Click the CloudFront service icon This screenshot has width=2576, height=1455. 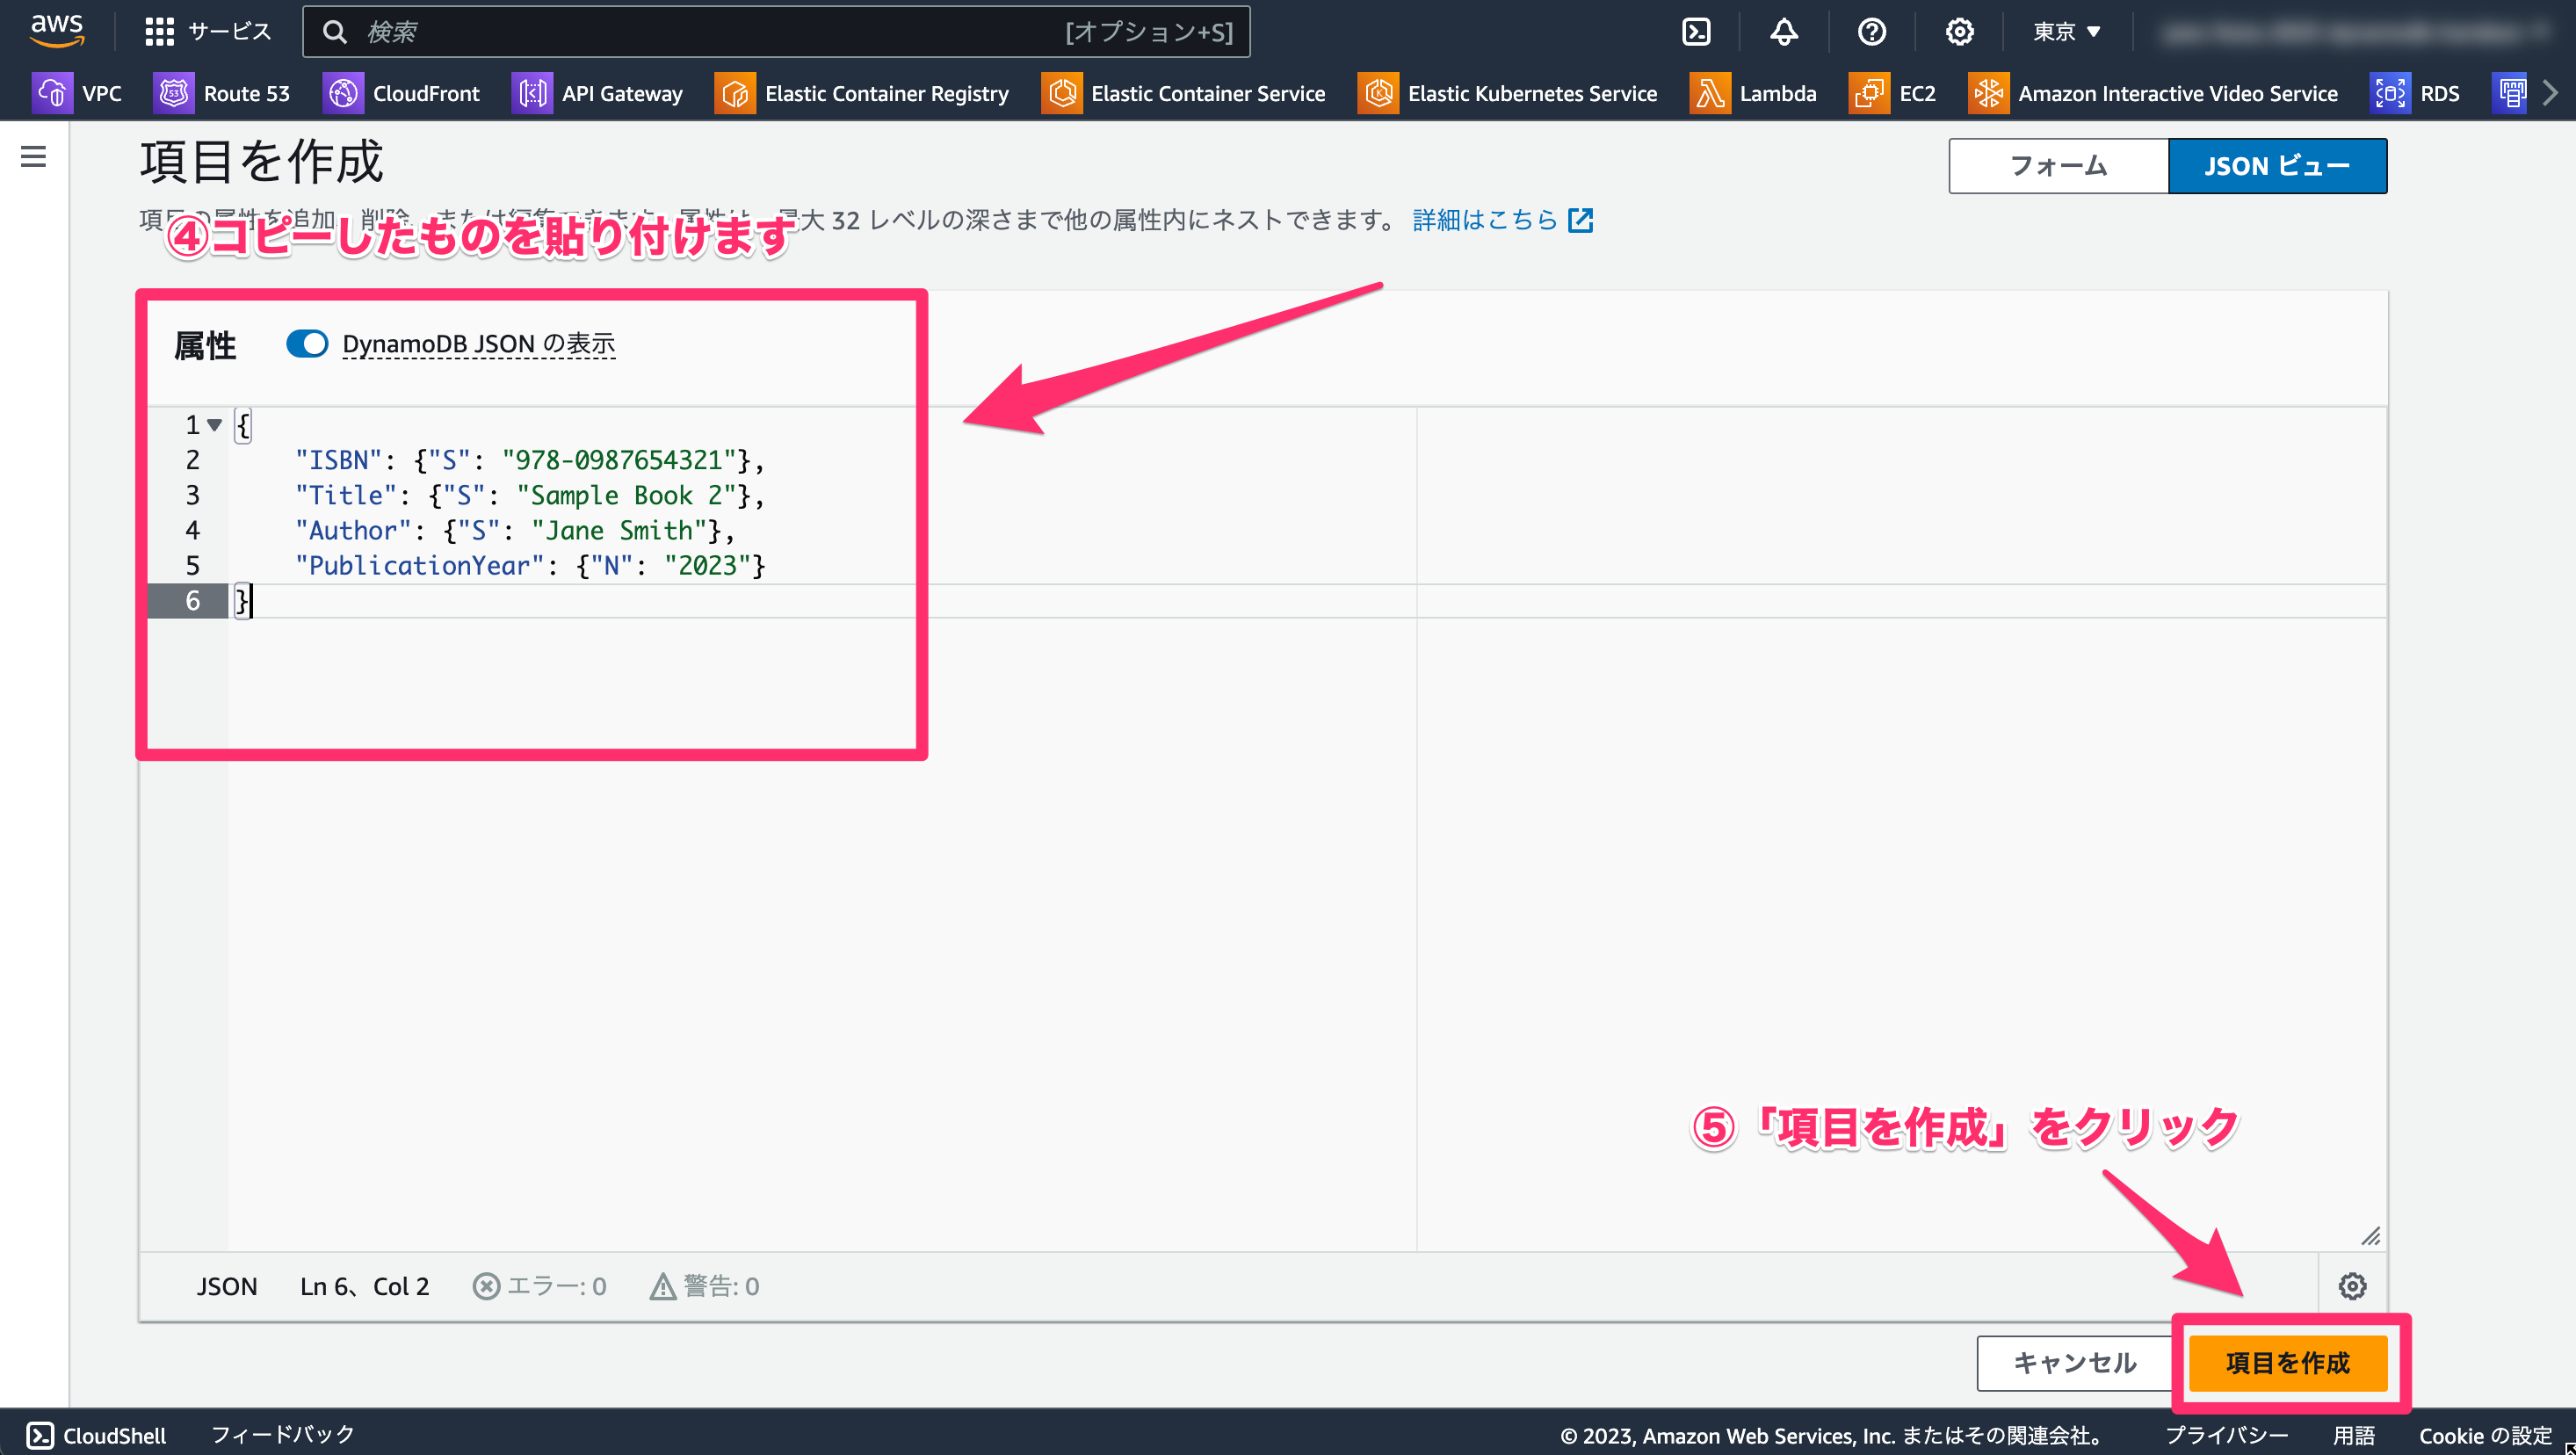click(x=342, y=92)
